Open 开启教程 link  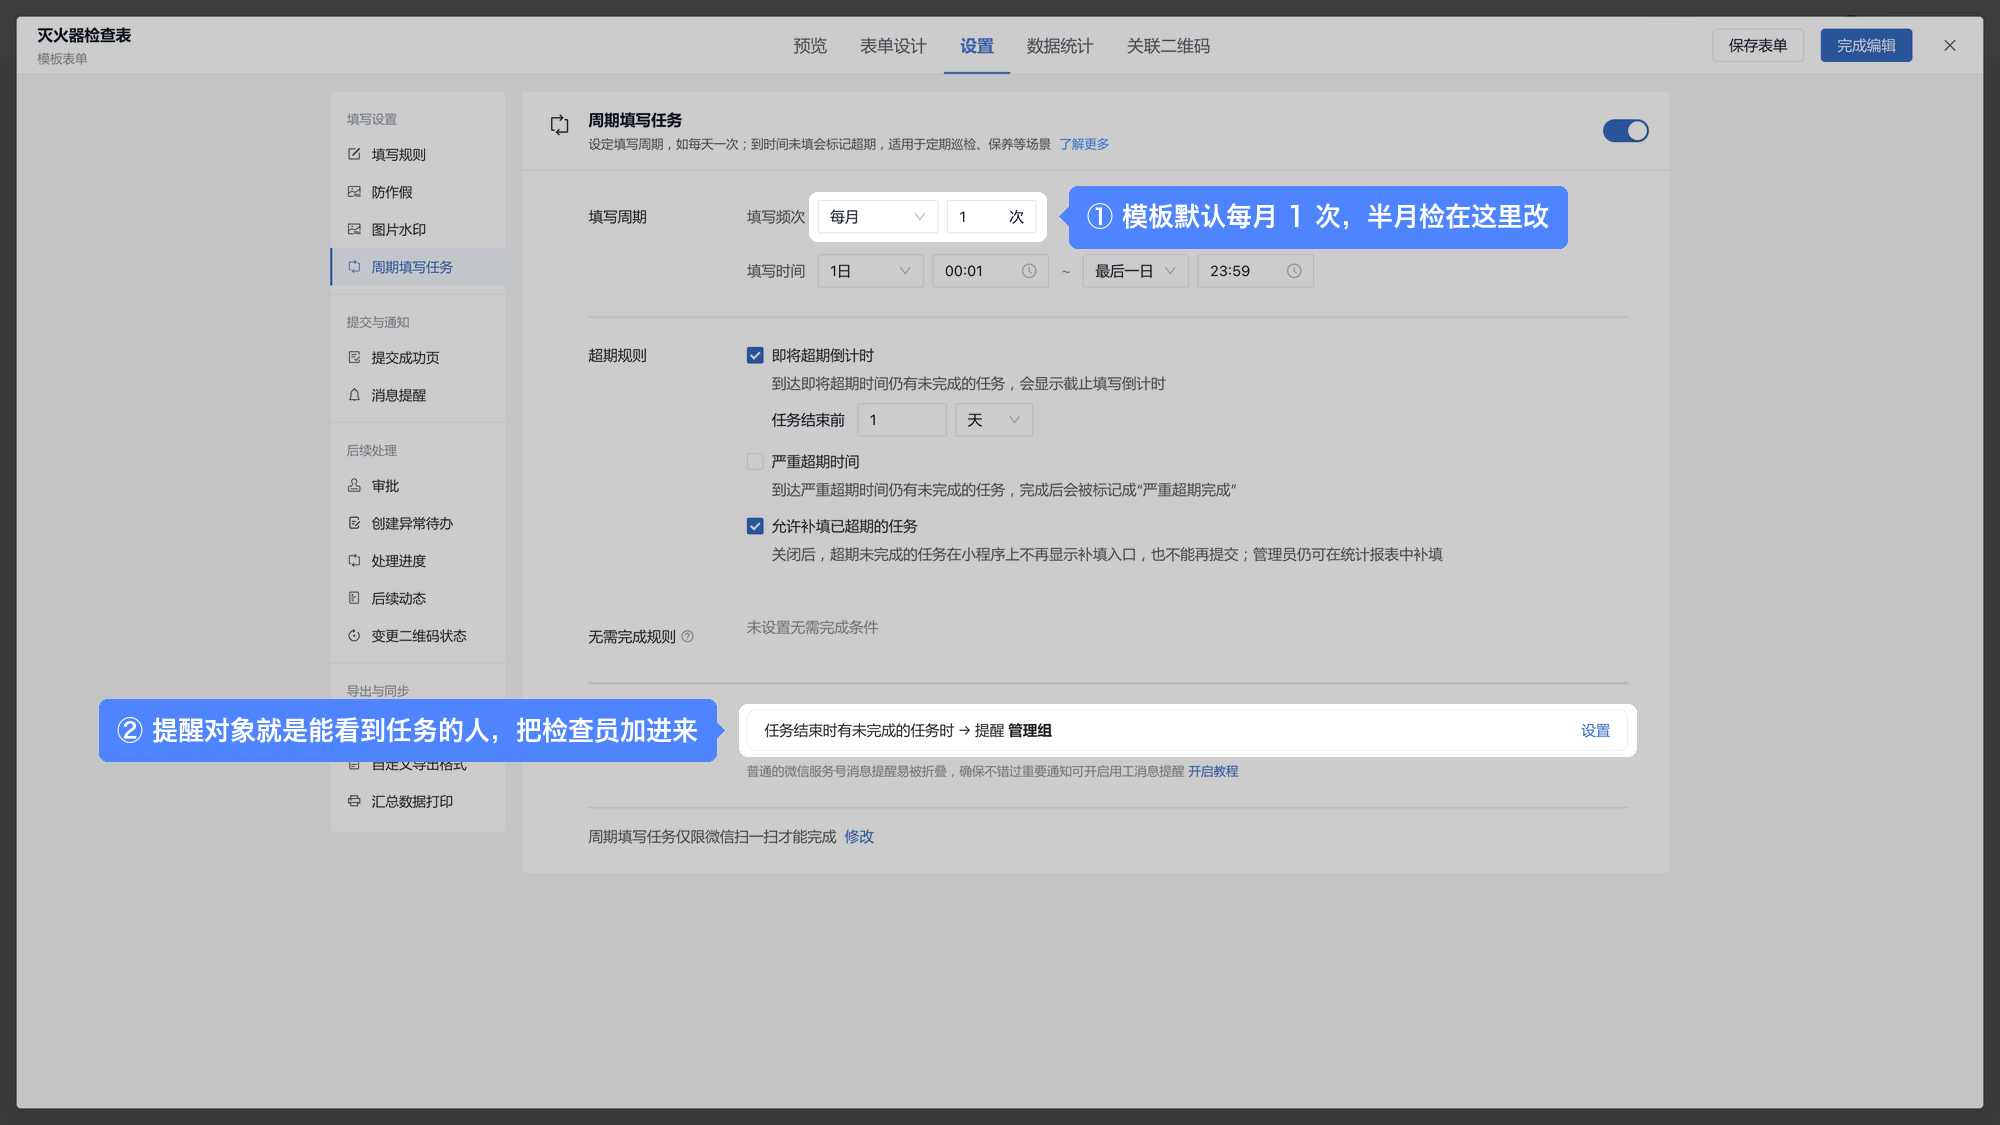click(1213, 772)
